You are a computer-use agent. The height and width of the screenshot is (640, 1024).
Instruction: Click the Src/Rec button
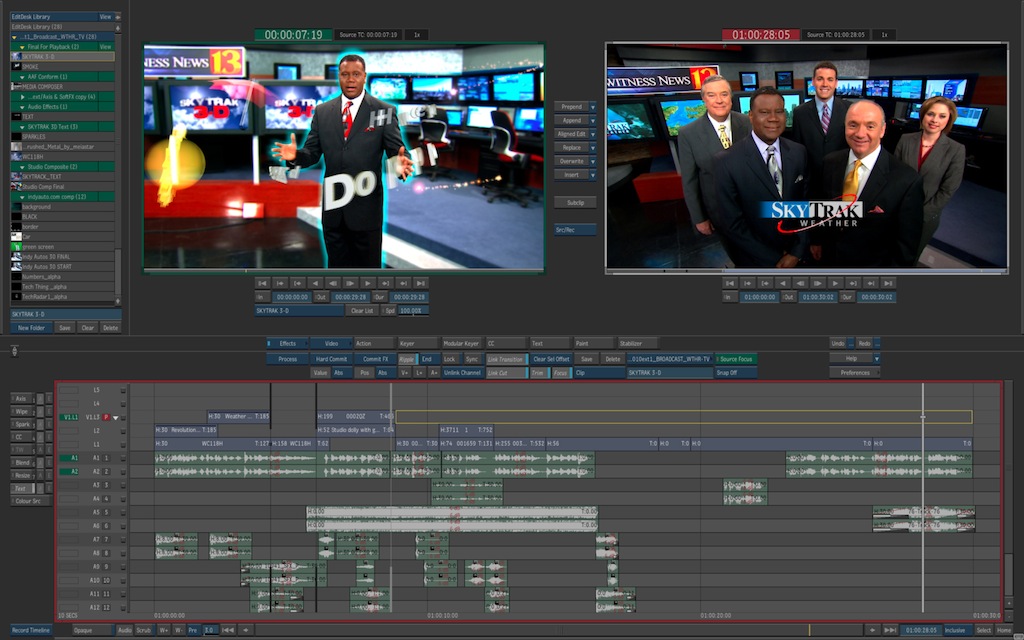575,230
